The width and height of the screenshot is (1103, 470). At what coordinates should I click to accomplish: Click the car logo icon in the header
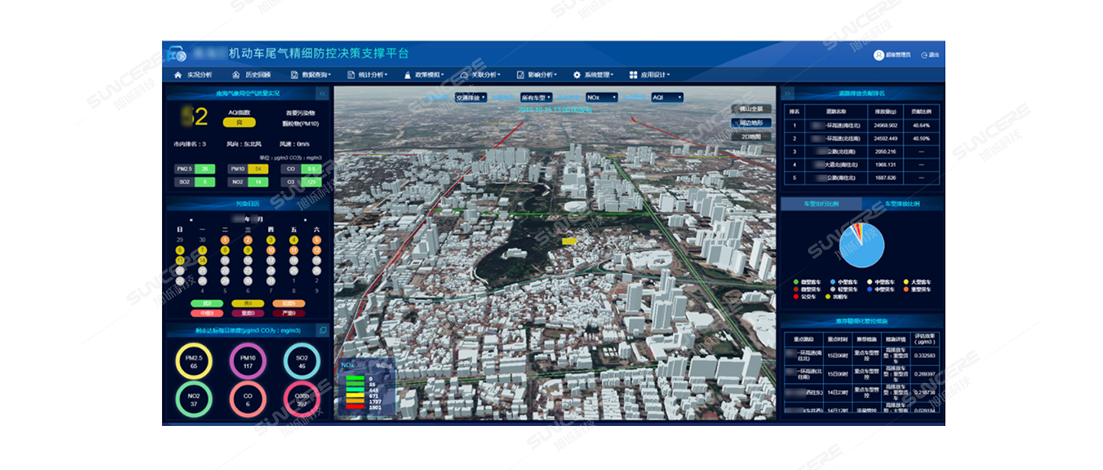[x=178, y=53]
